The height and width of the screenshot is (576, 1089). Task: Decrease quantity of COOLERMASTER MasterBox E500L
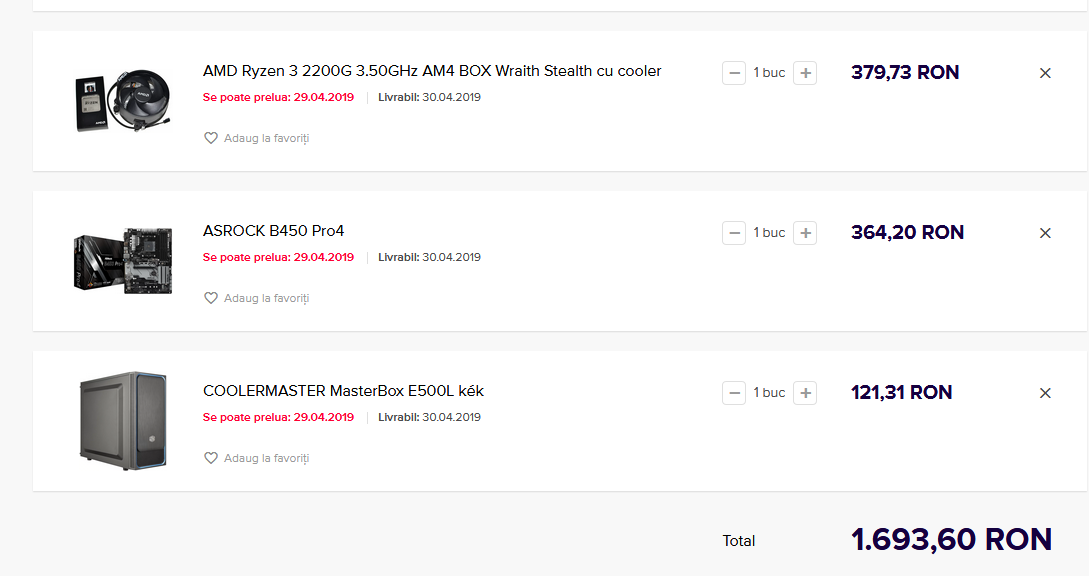tap(733, 393)
